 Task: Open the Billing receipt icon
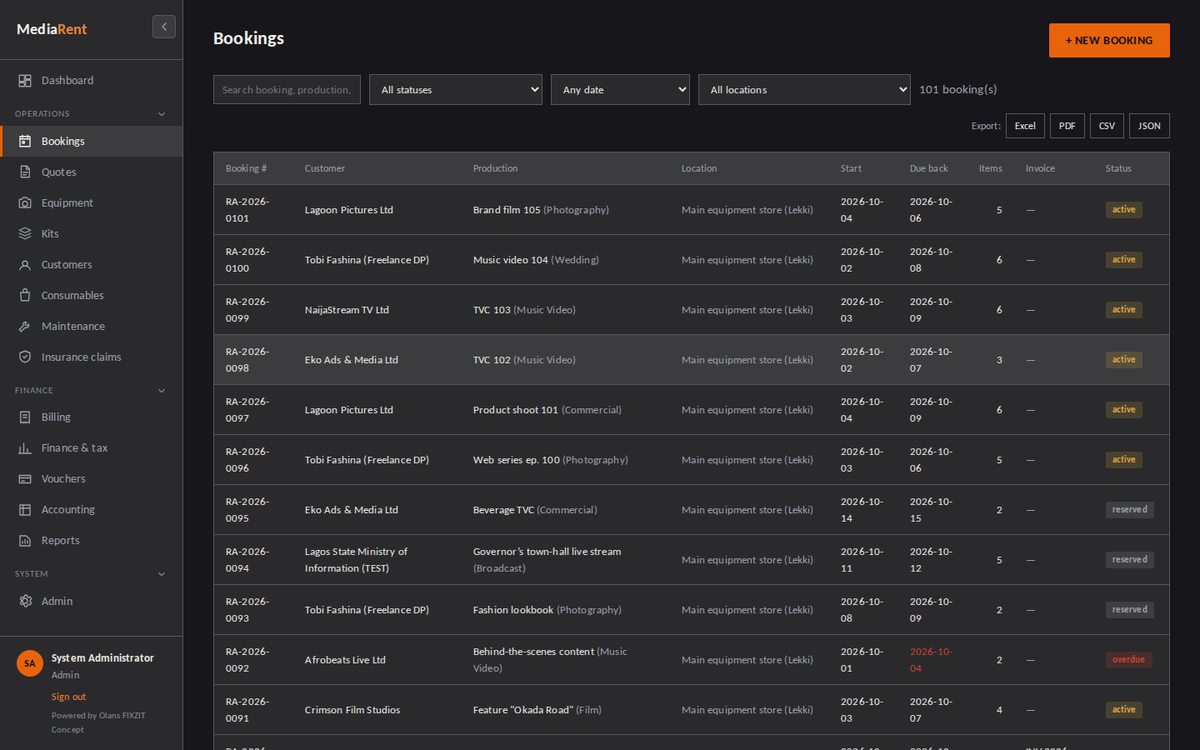(x=25, y=417)
